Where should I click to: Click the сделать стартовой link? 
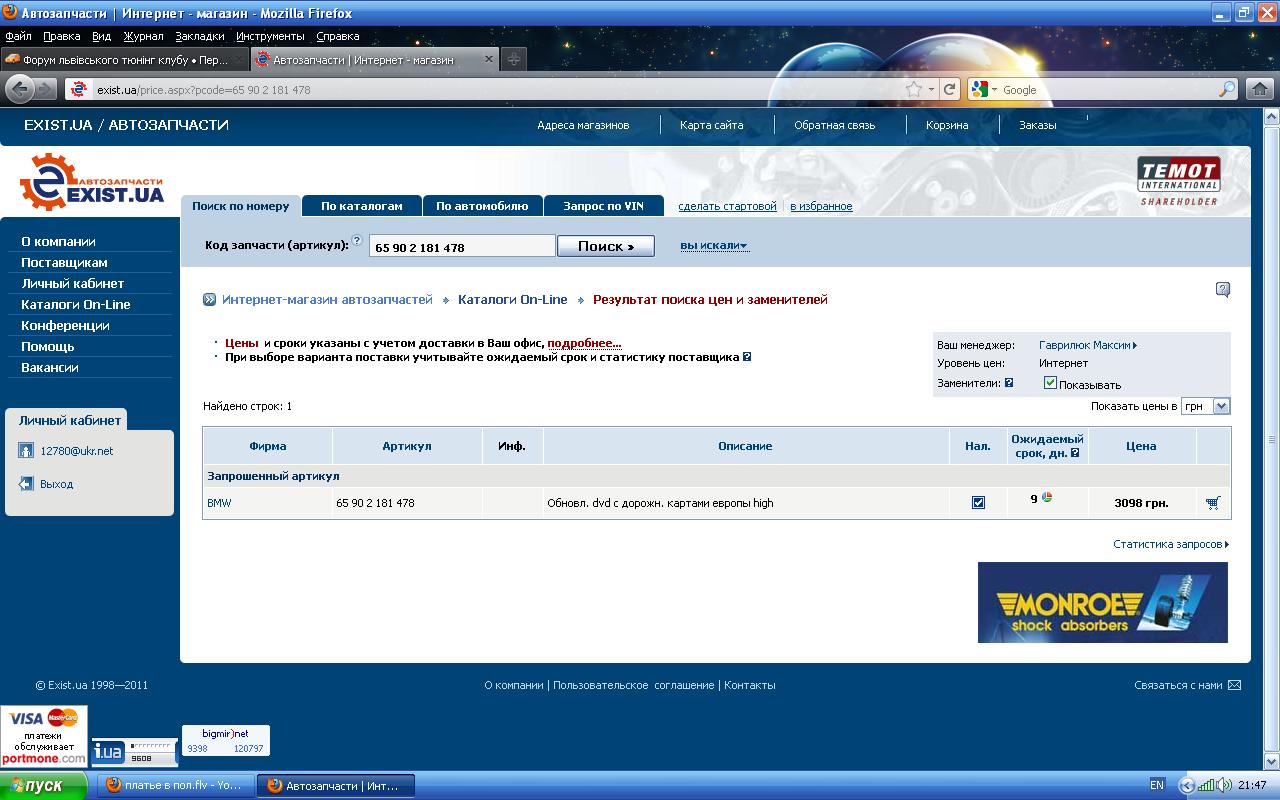click(x=727, y=206)
